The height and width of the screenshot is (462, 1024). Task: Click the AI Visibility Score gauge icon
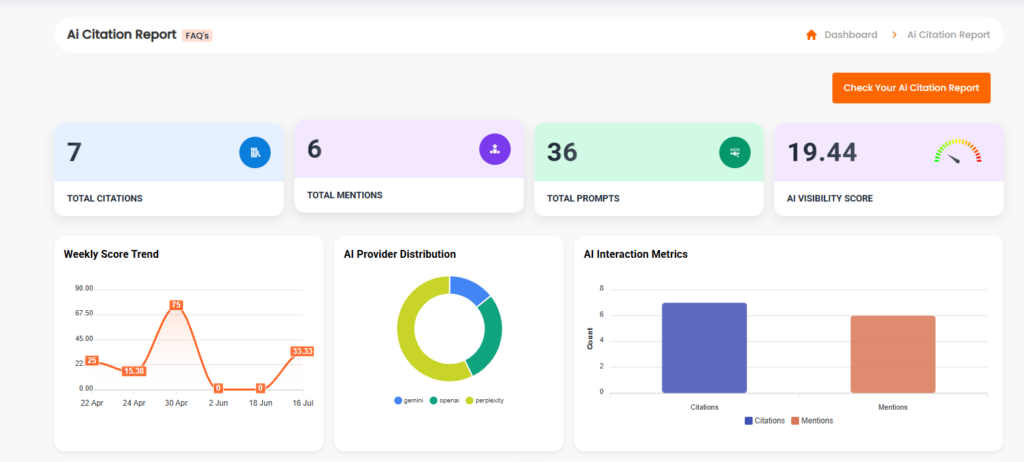tap(957, 151)
